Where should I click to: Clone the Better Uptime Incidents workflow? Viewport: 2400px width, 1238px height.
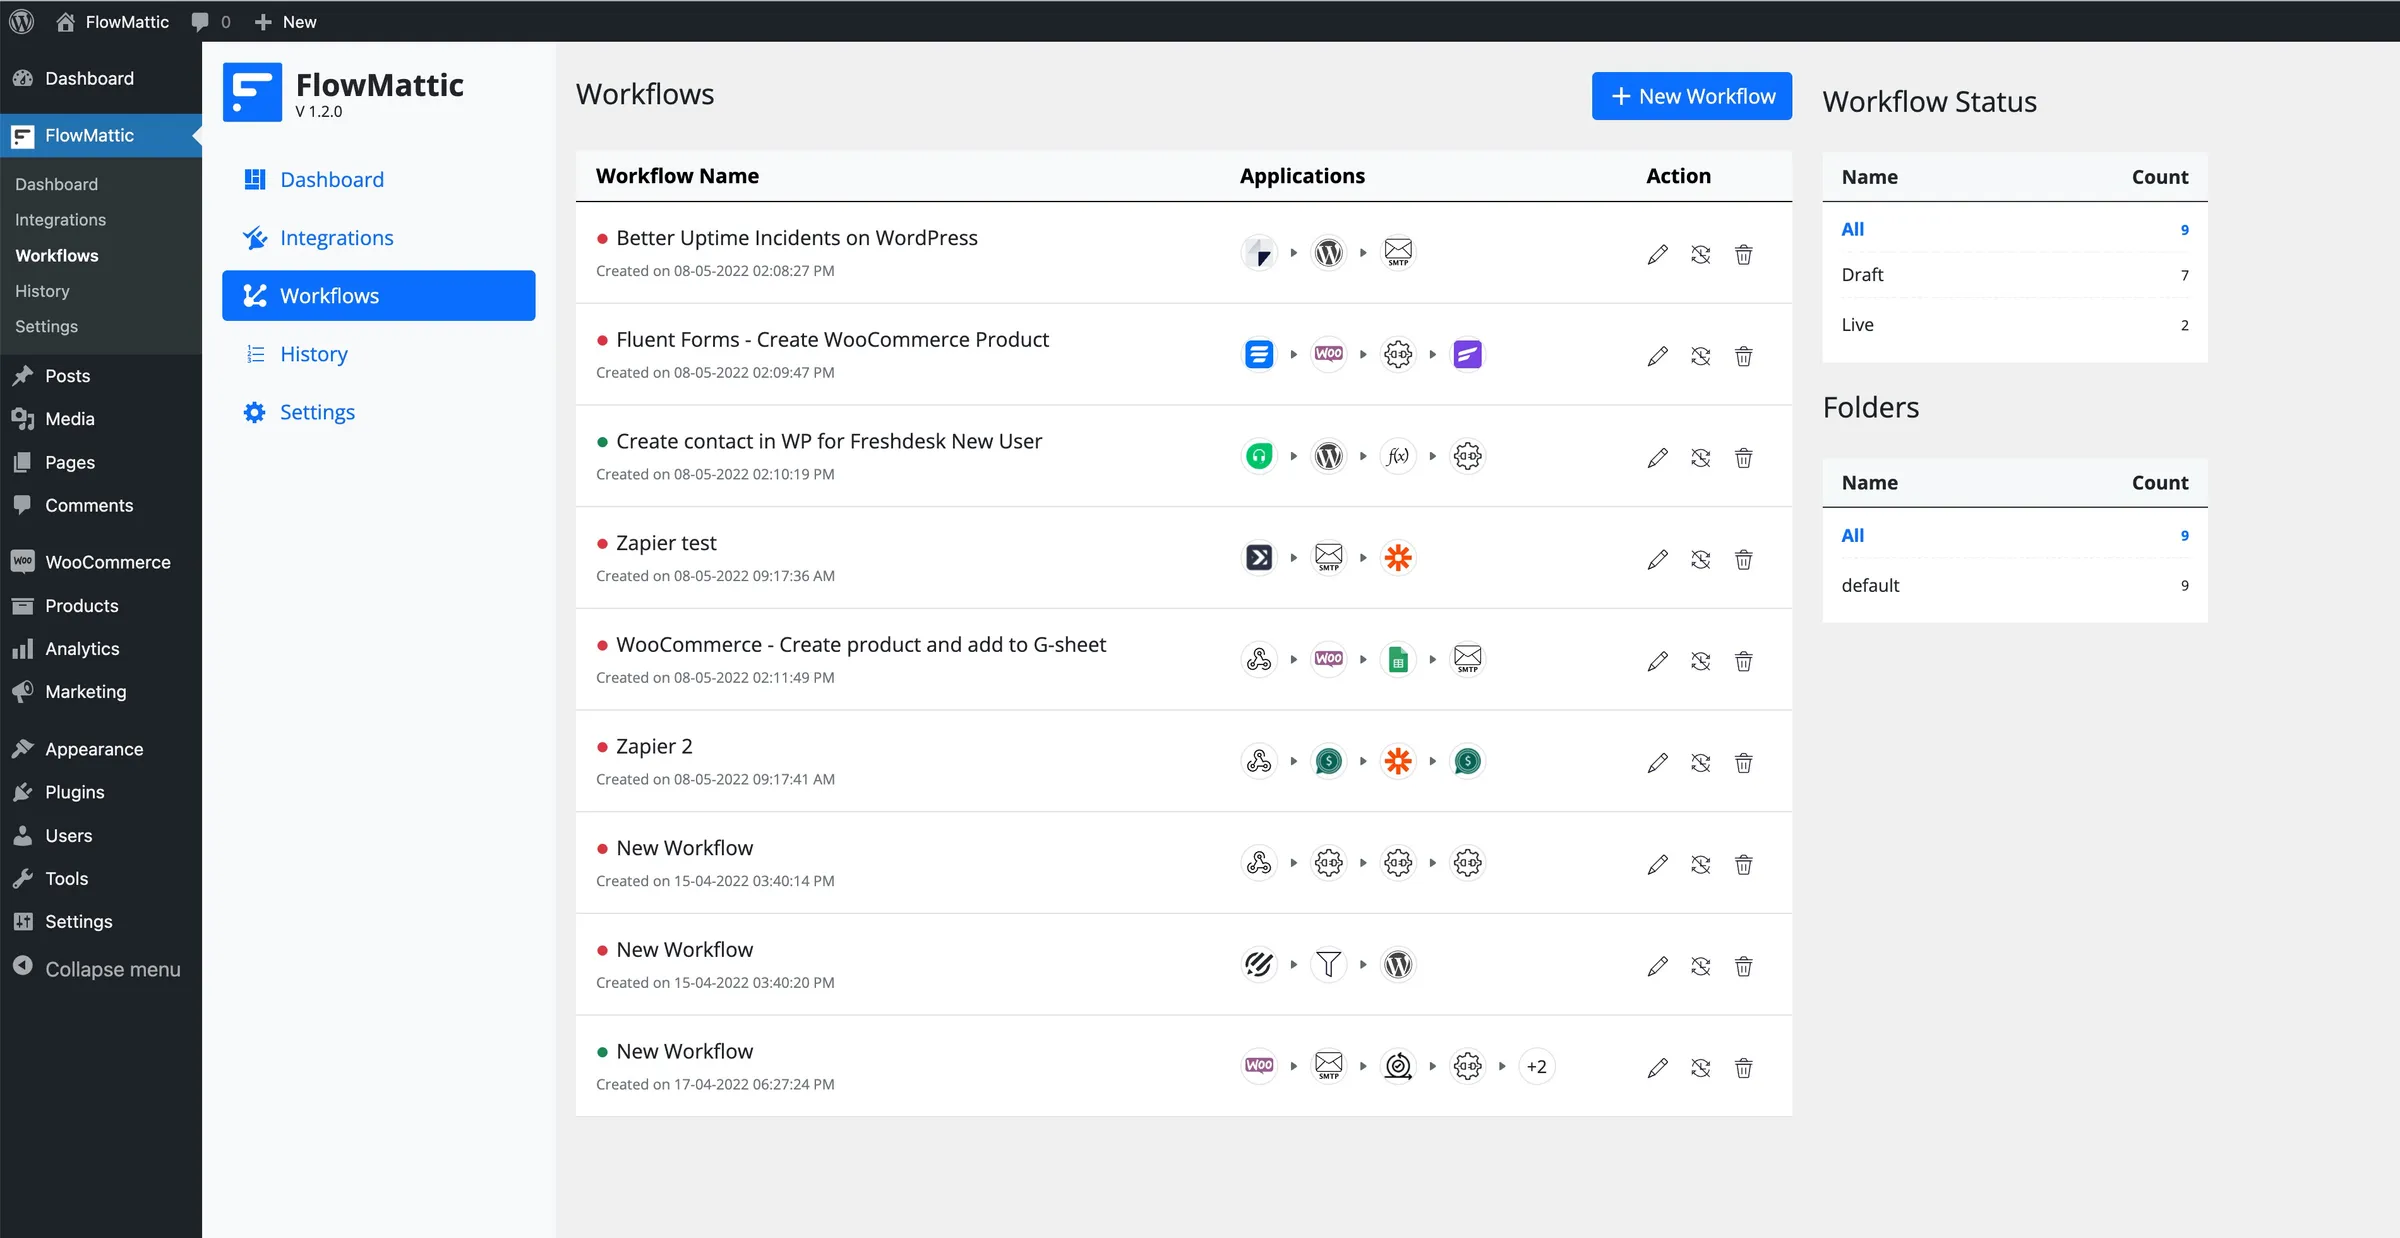pyautogui.click(x=1701, y=254)
